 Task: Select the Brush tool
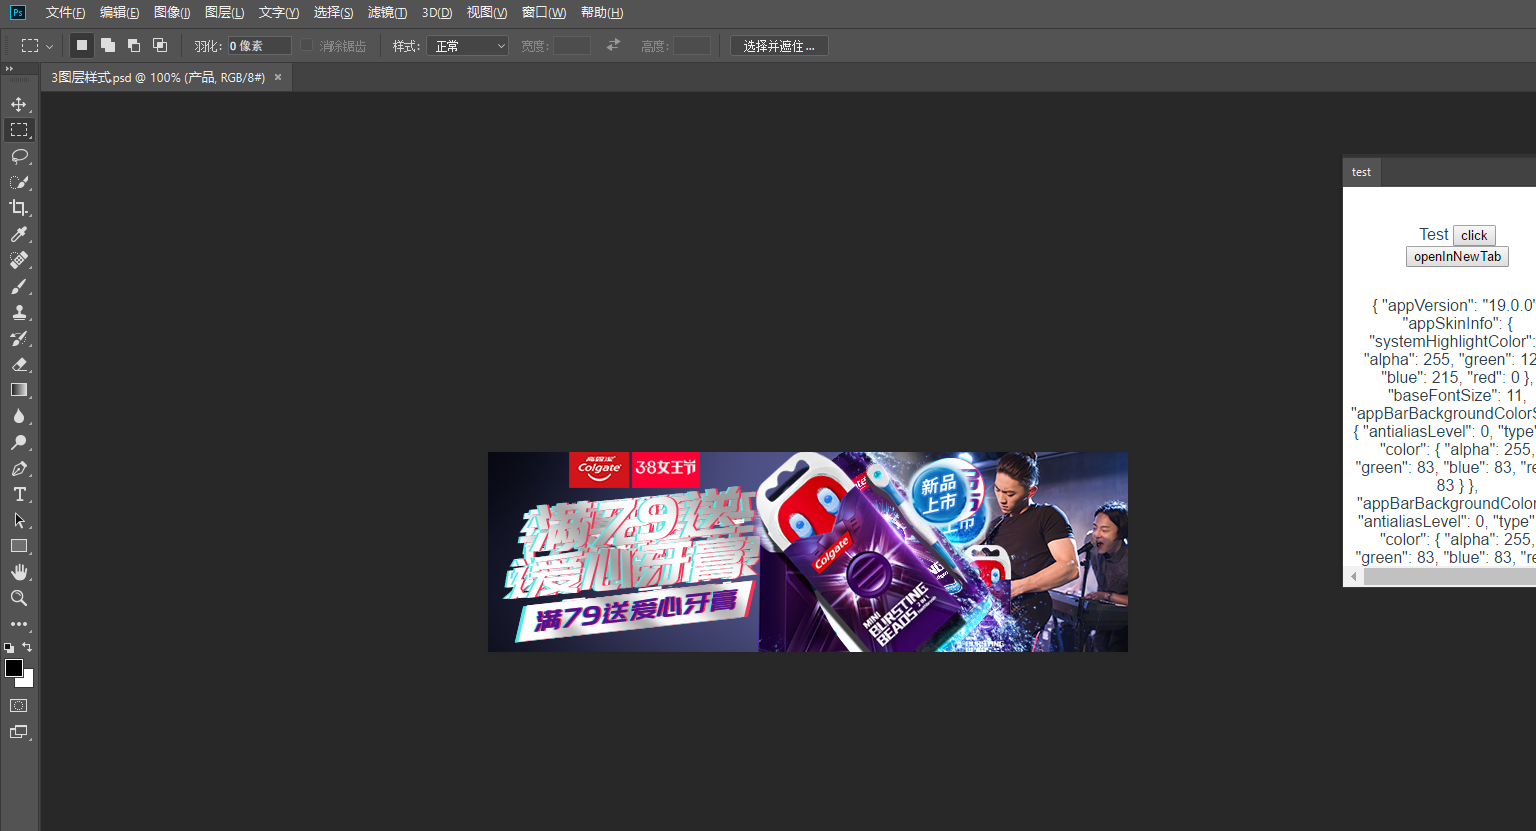pos(19,286)
